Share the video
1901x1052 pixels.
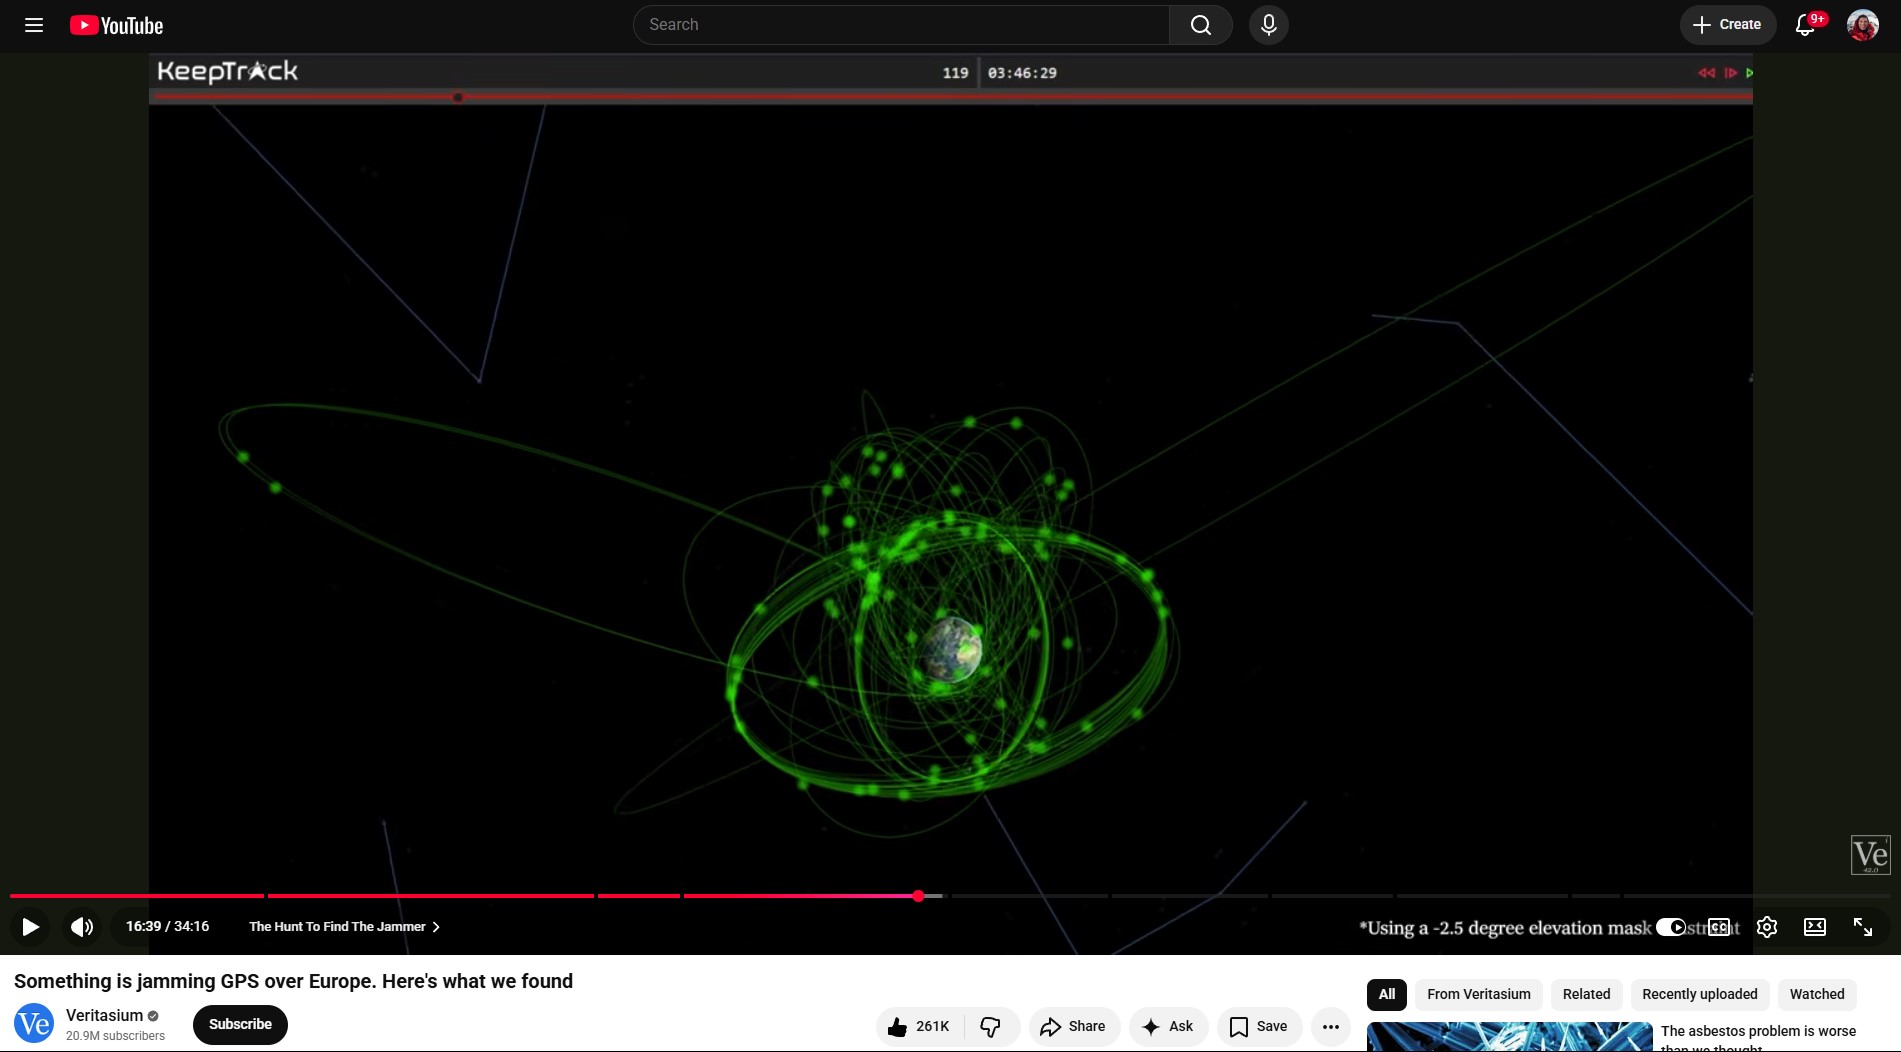1074,1027
